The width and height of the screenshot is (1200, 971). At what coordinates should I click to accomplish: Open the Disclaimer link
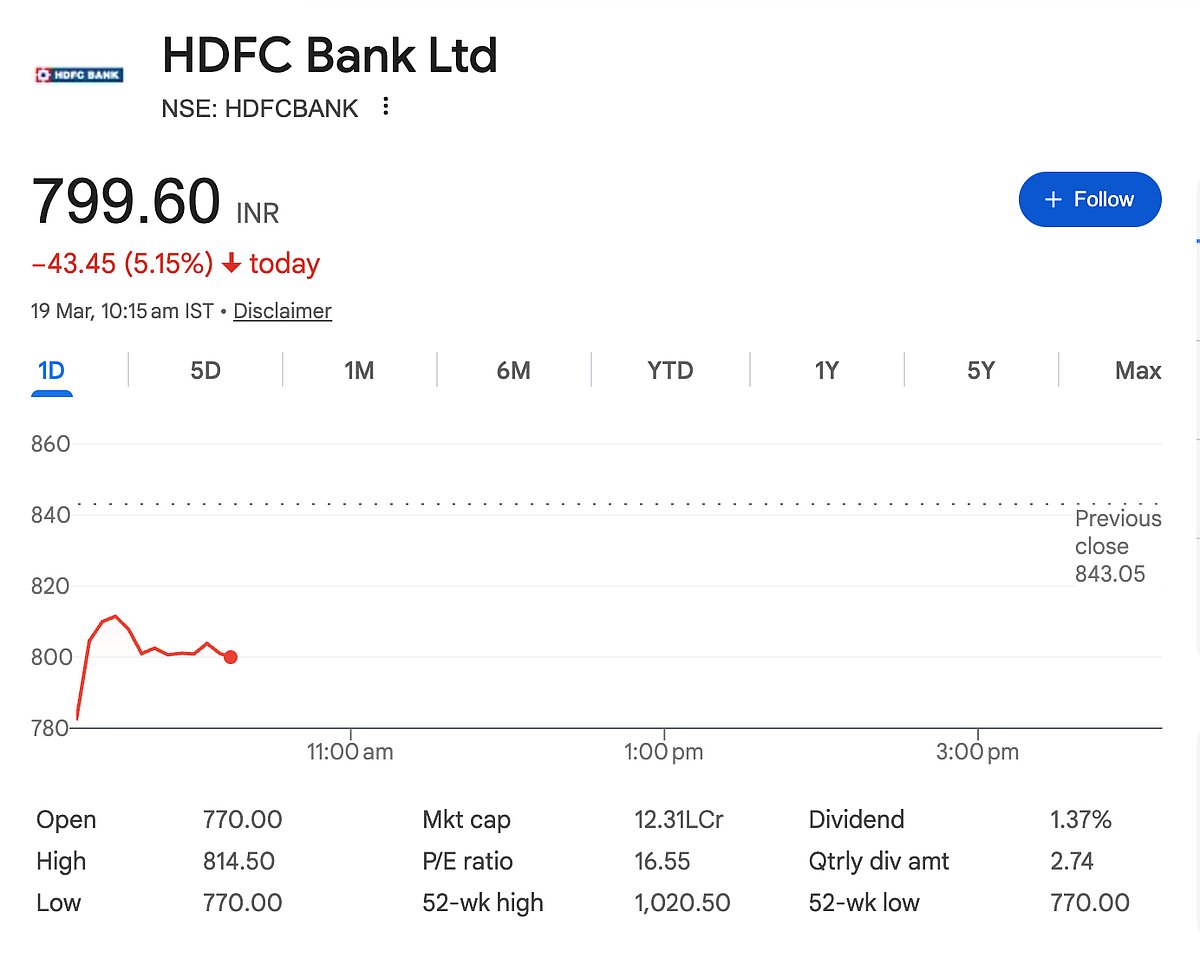pyautogui.click(x=282, y=311)
